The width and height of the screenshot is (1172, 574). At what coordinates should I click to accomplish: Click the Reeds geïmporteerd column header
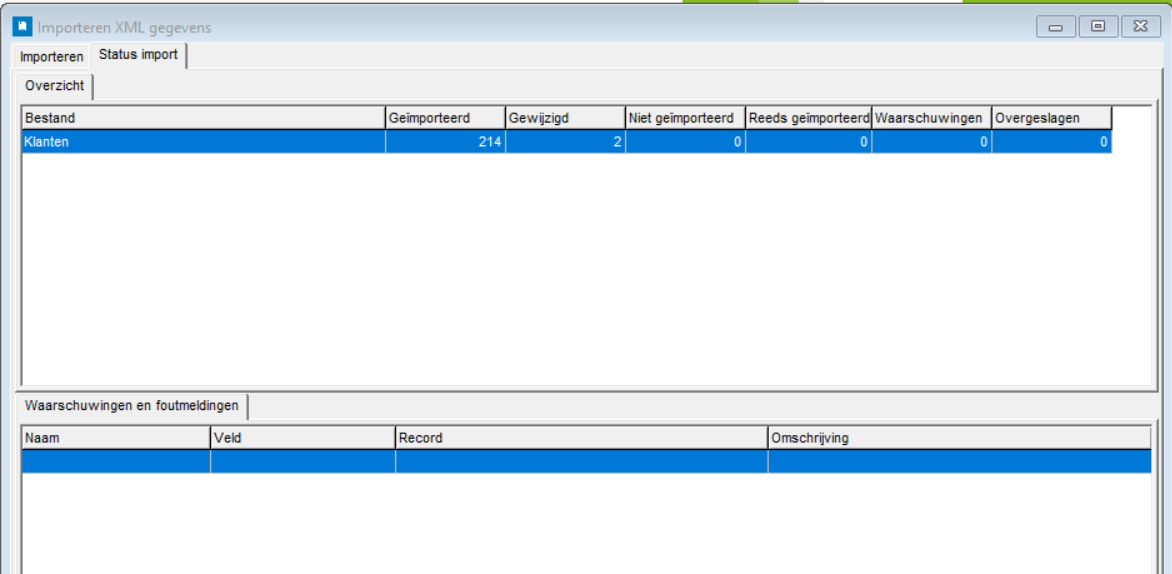click(x=808, y=118)
